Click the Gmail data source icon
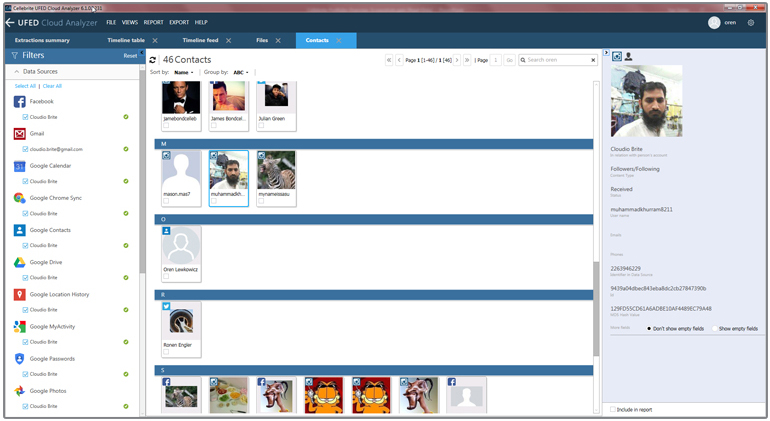Image resolution: width=770 pixels, height=421 pixels. pos(20,134)
